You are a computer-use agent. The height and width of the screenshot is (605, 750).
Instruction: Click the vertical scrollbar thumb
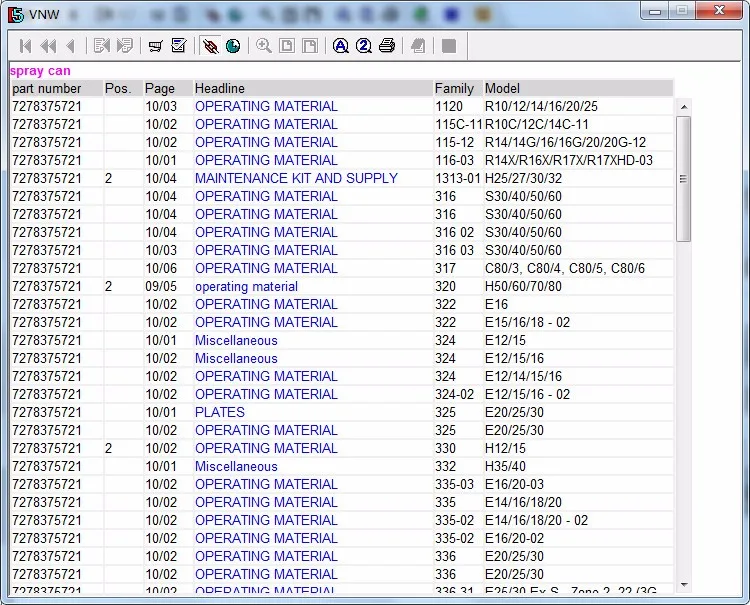tap(684, 179)
